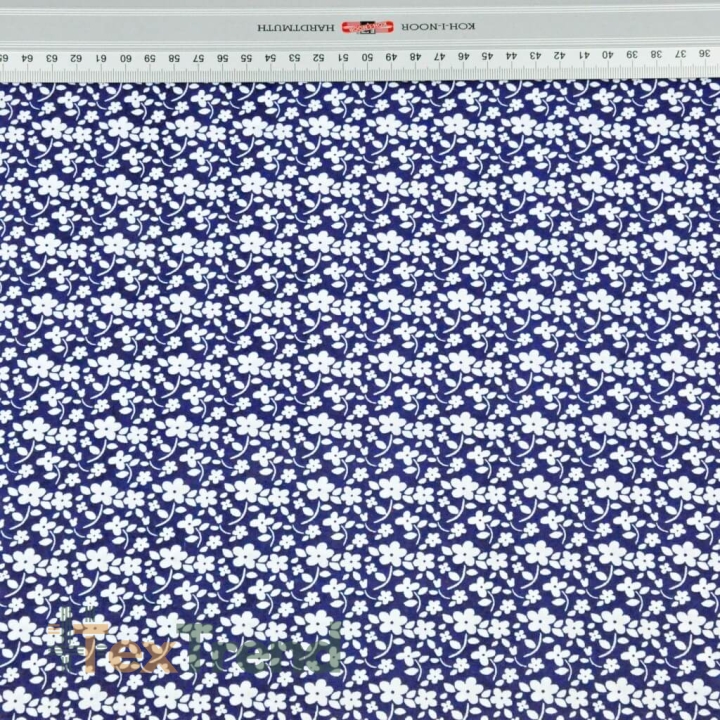Click the number 53 on the ruler

(x=294, y=57)
